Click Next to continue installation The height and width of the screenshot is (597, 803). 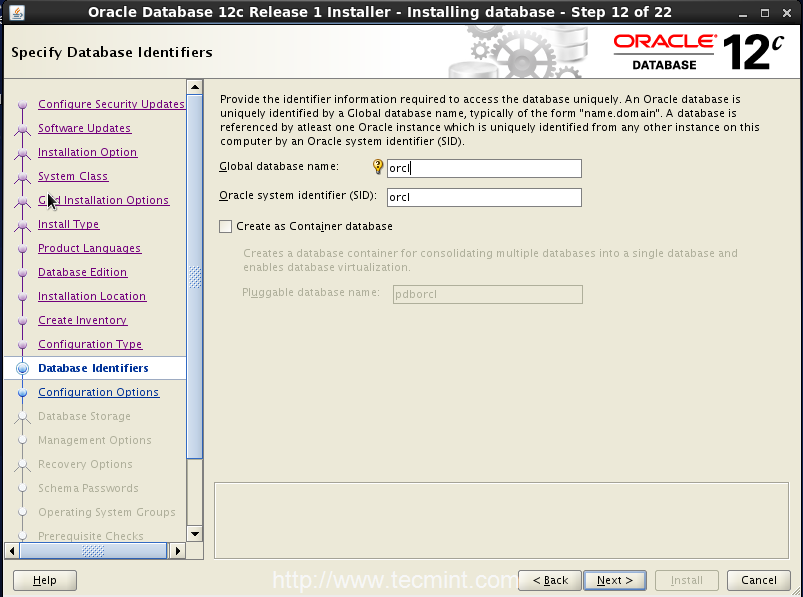pyautogui.click(x=615, y=580)
